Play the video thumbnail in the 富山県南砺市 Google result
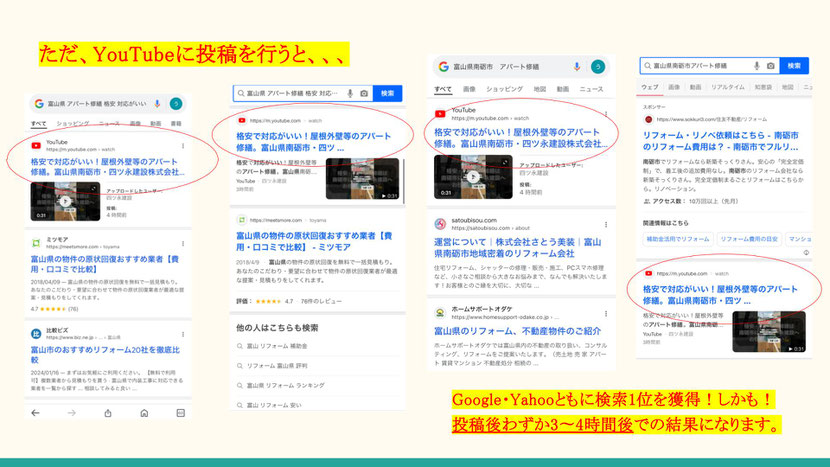830x467 pixels. coord(473,177)
